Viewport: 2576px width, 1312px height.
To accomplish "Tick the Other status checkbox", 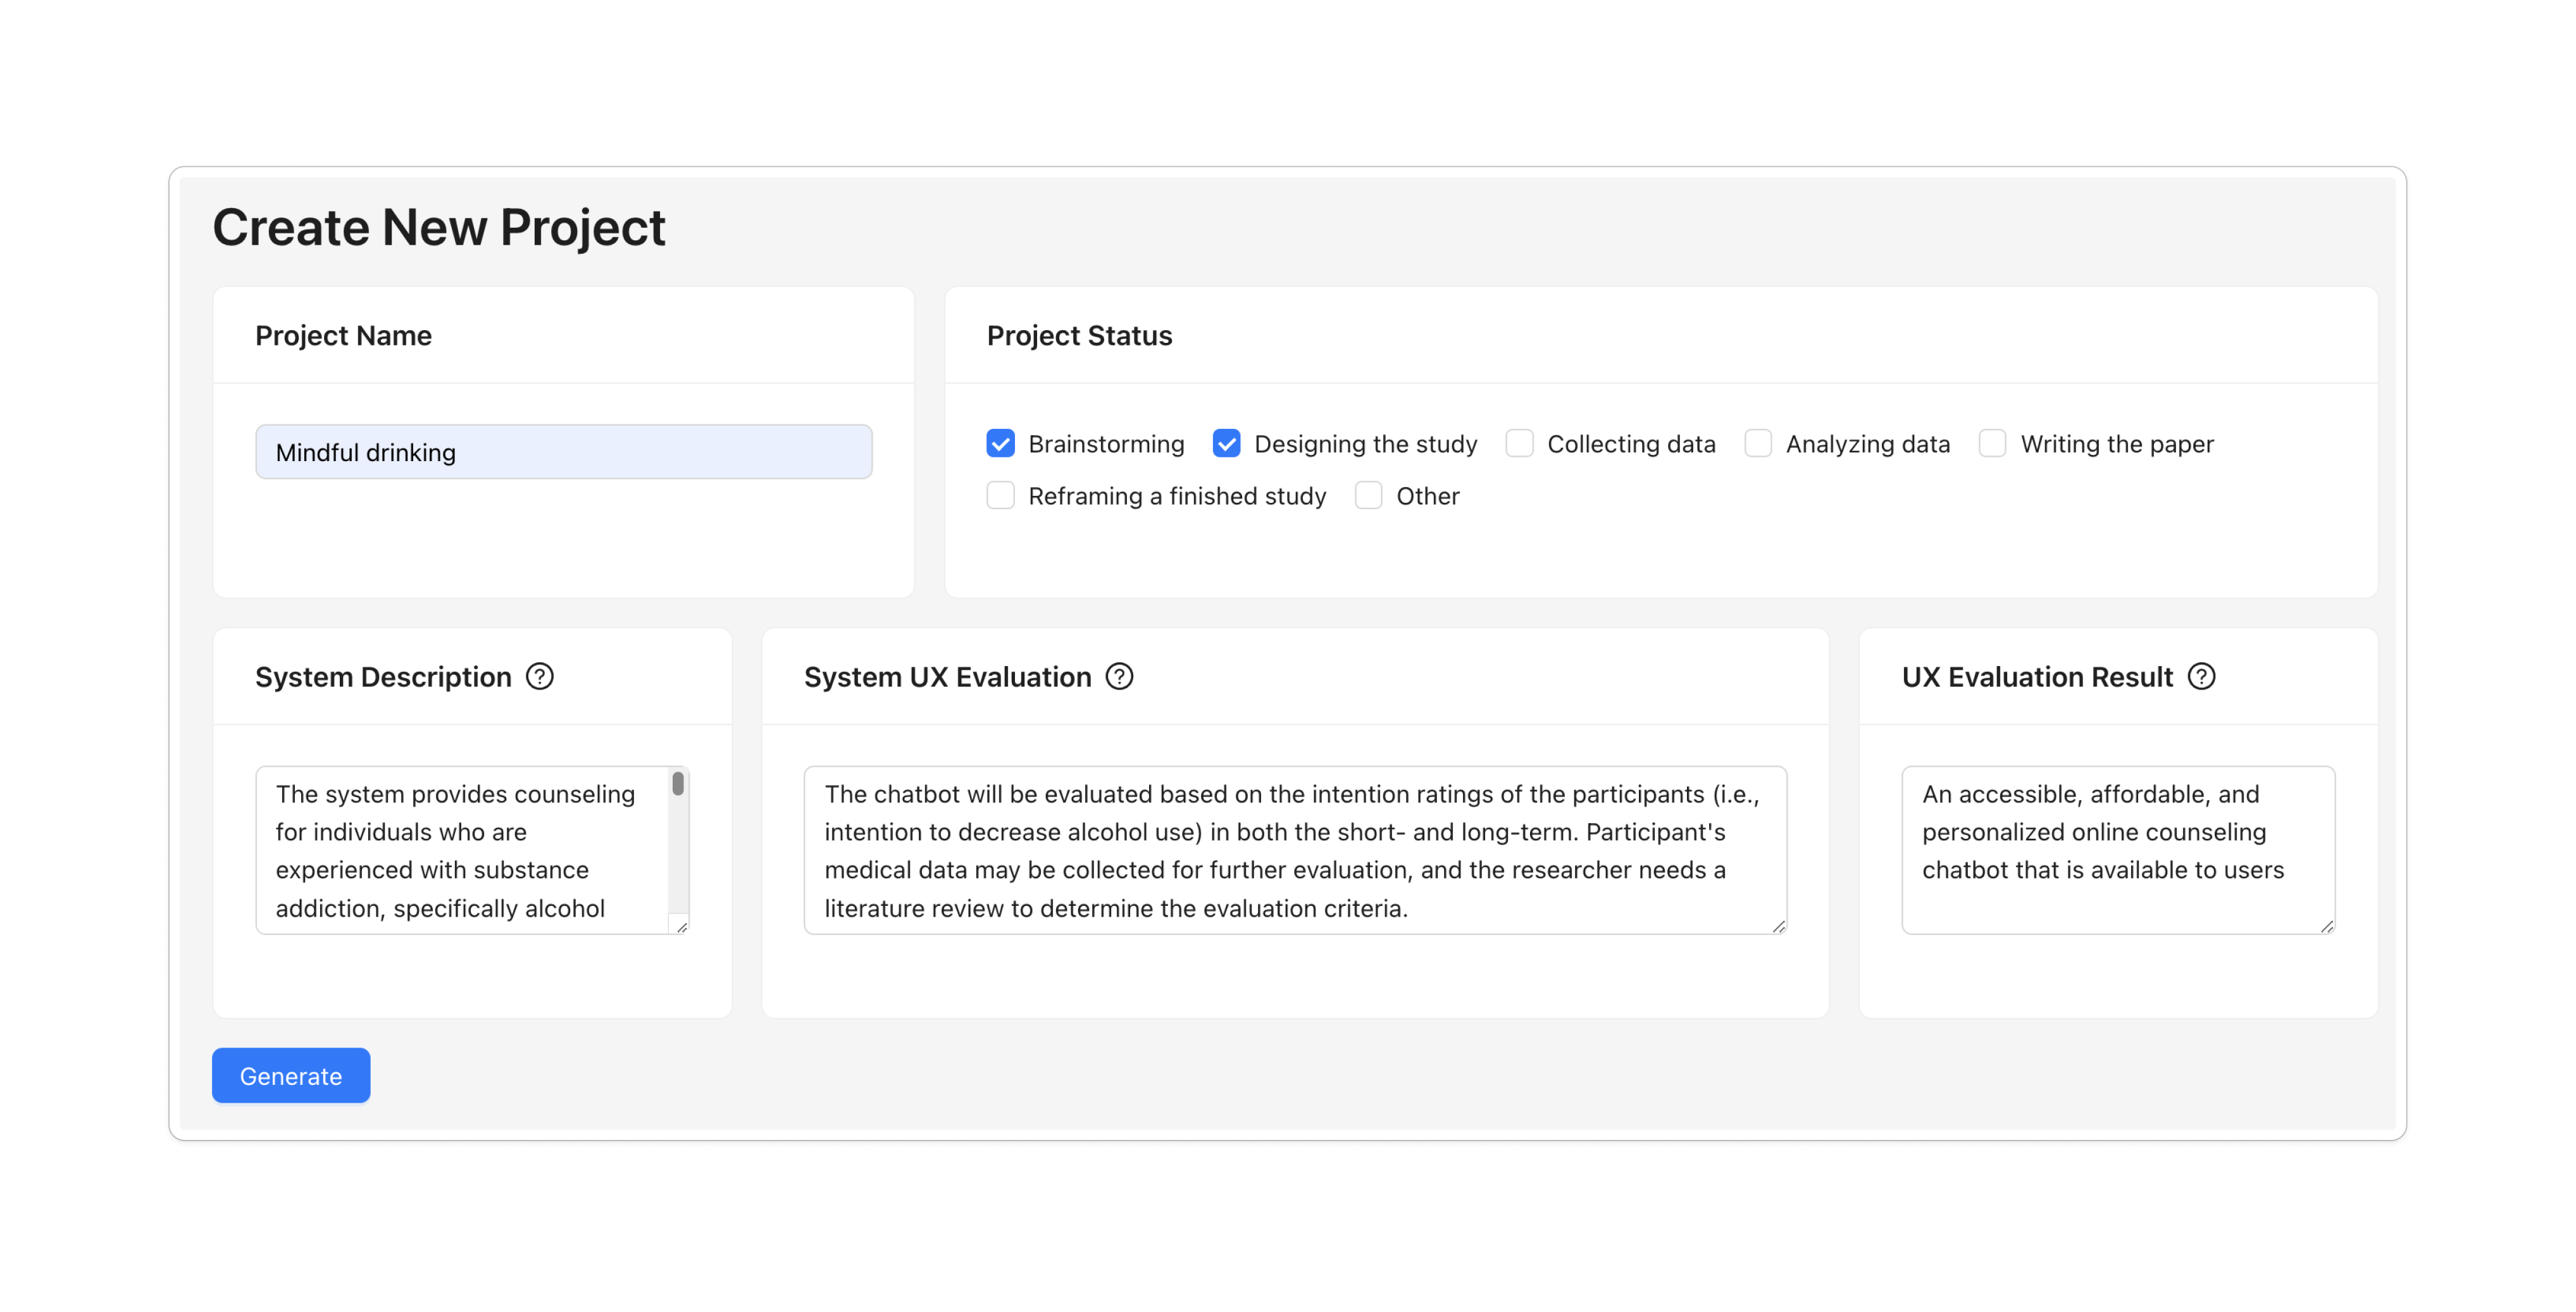I will point(1368,495).
